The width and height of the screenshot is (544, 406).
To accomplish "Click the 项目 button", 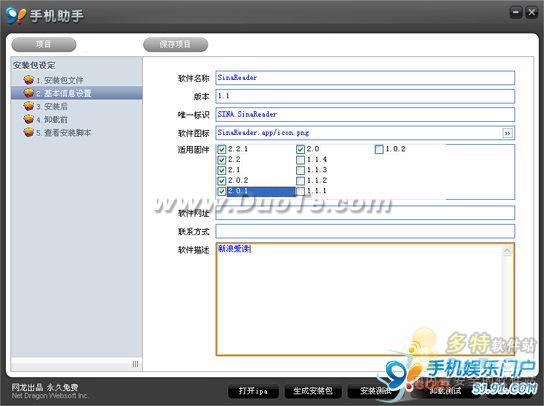I will [44, 44].
